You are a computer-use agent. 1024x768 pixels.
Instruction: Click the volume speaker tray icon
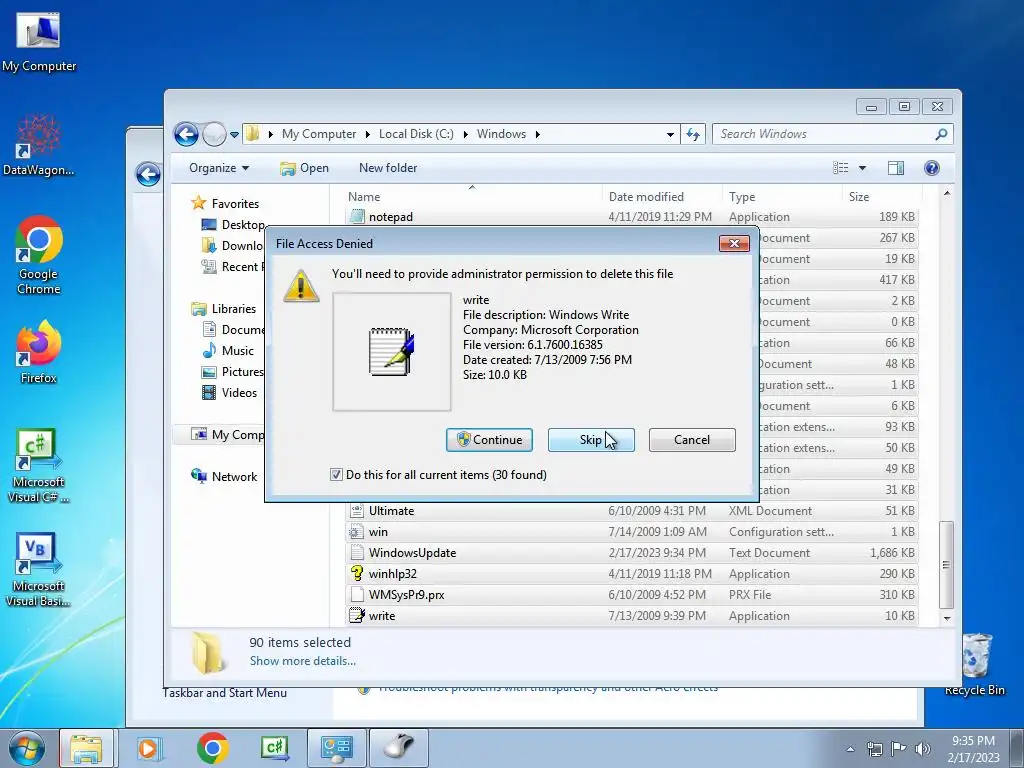pyautogui.click(x=923, y=749)
